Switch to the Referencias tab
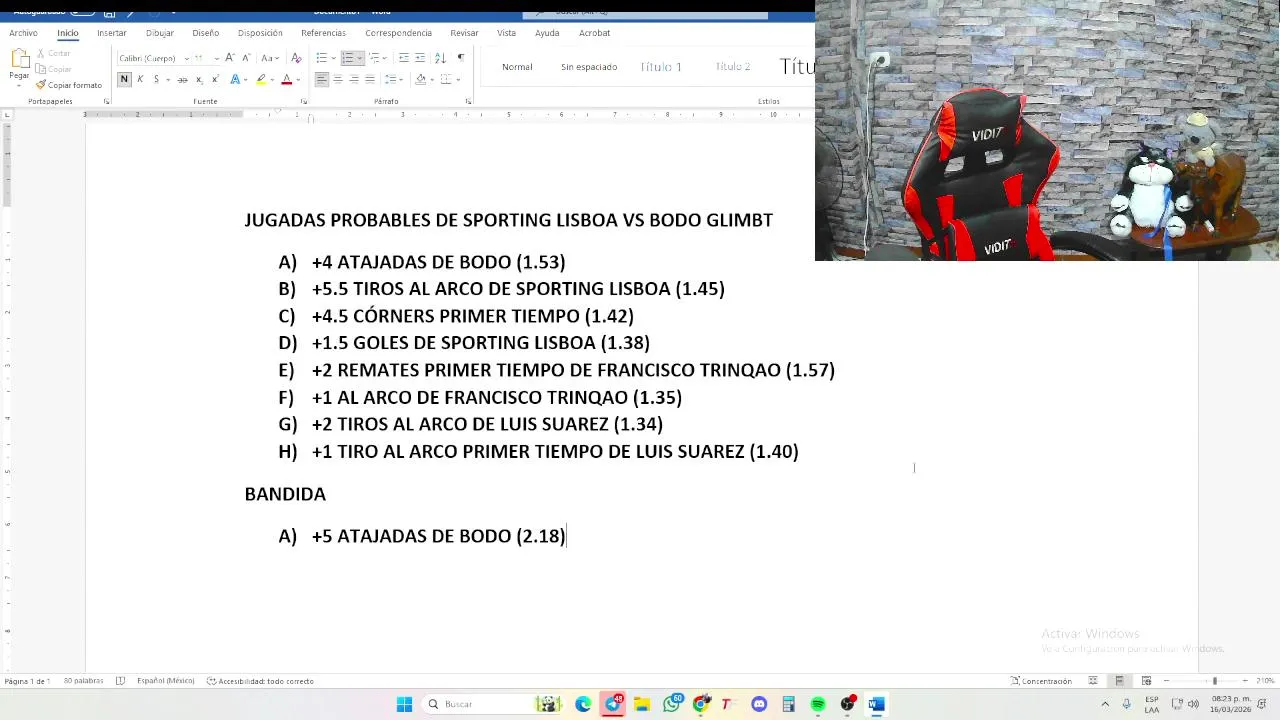 [x=323, y=33]
